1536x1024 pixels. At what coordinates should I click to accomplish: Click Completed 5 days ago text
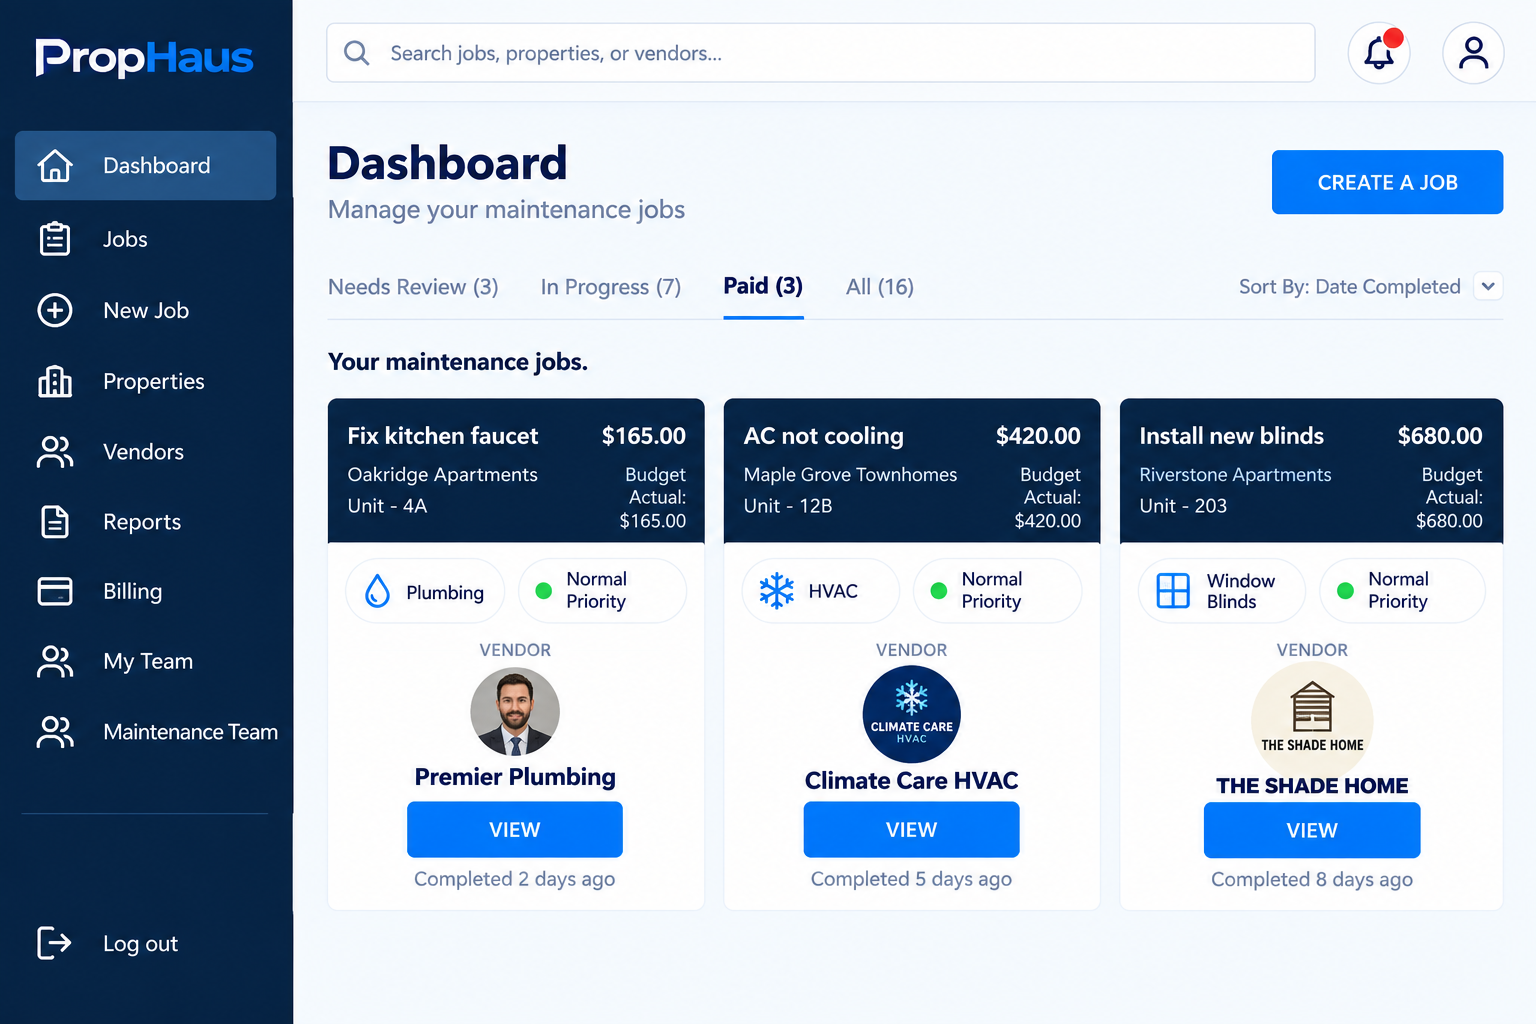(912, 879)
